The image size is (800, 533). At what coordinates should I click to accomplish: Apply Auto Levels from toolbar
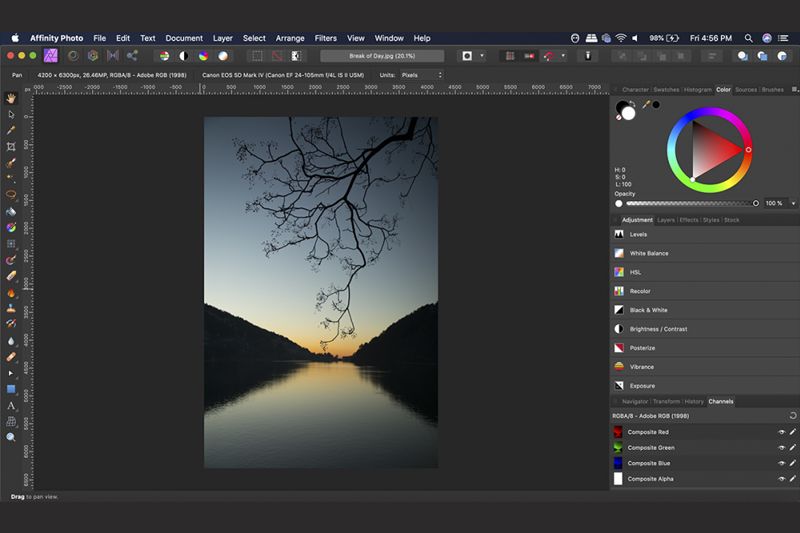(164, 56)
